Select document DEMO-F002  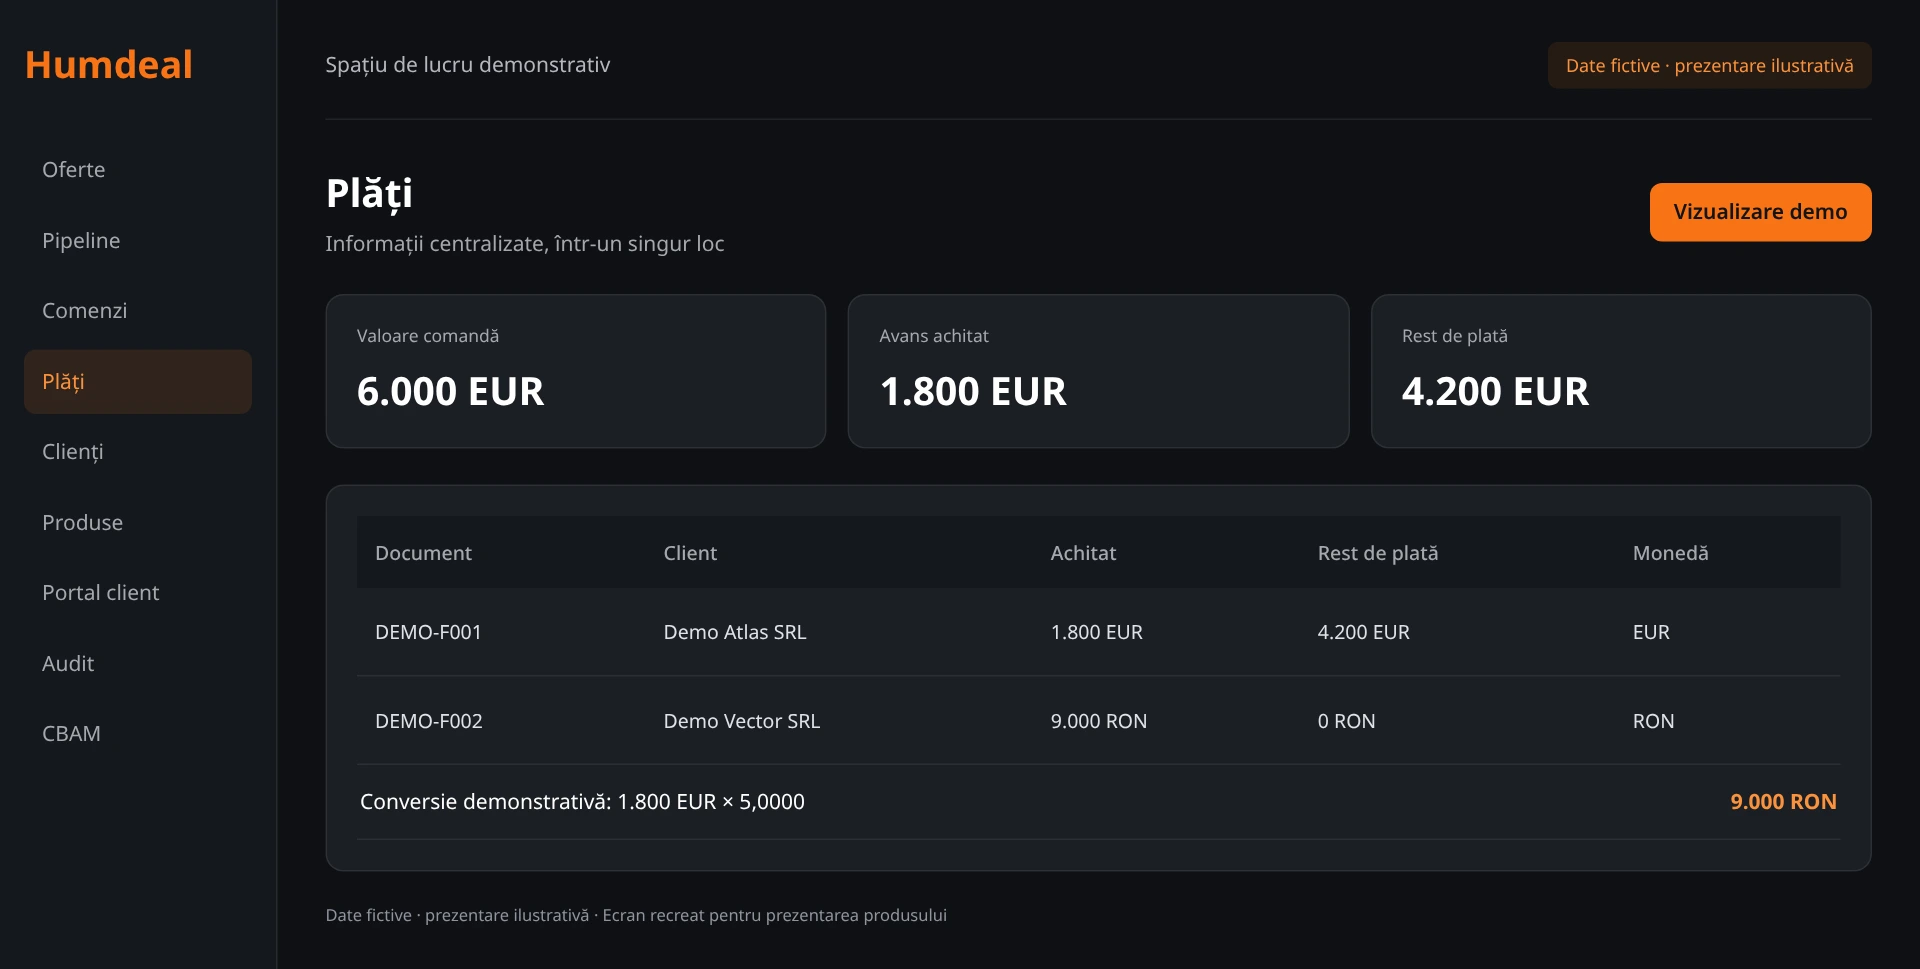tap(428, 721)
